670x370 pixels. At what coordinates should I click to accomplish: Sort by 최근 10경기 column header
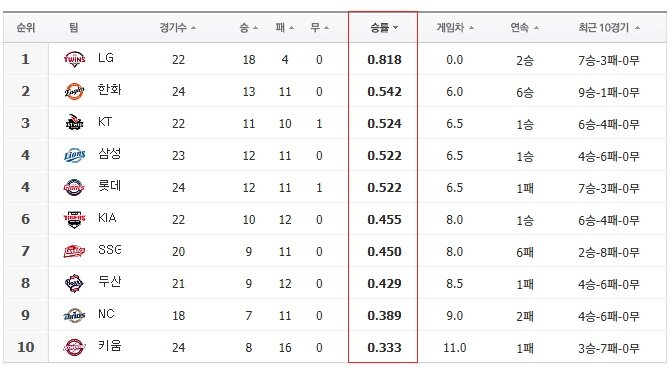(608, 28)
